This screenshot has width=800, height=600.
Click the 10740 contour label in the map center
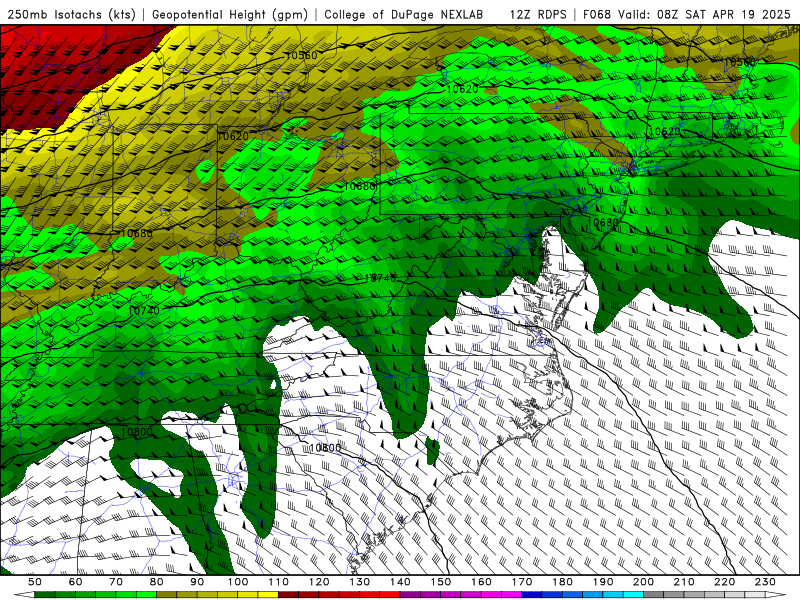click(x=381, y=279)
